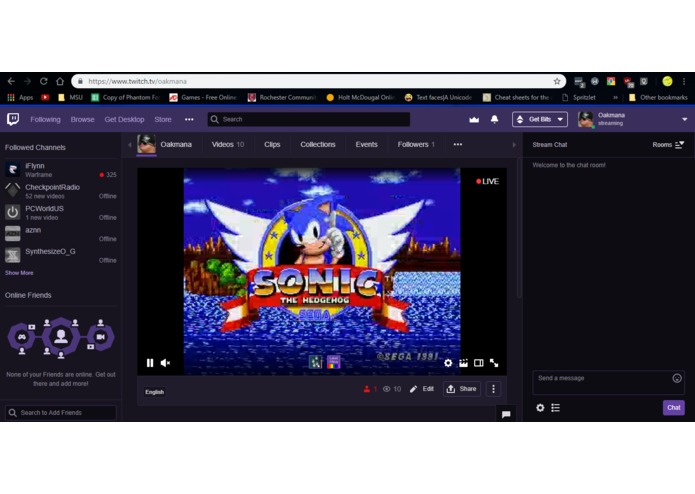695x494 pixels.
Task: Open Apps bookmarks shortcut
Action: pyautogui.click(x=20, y=97)
